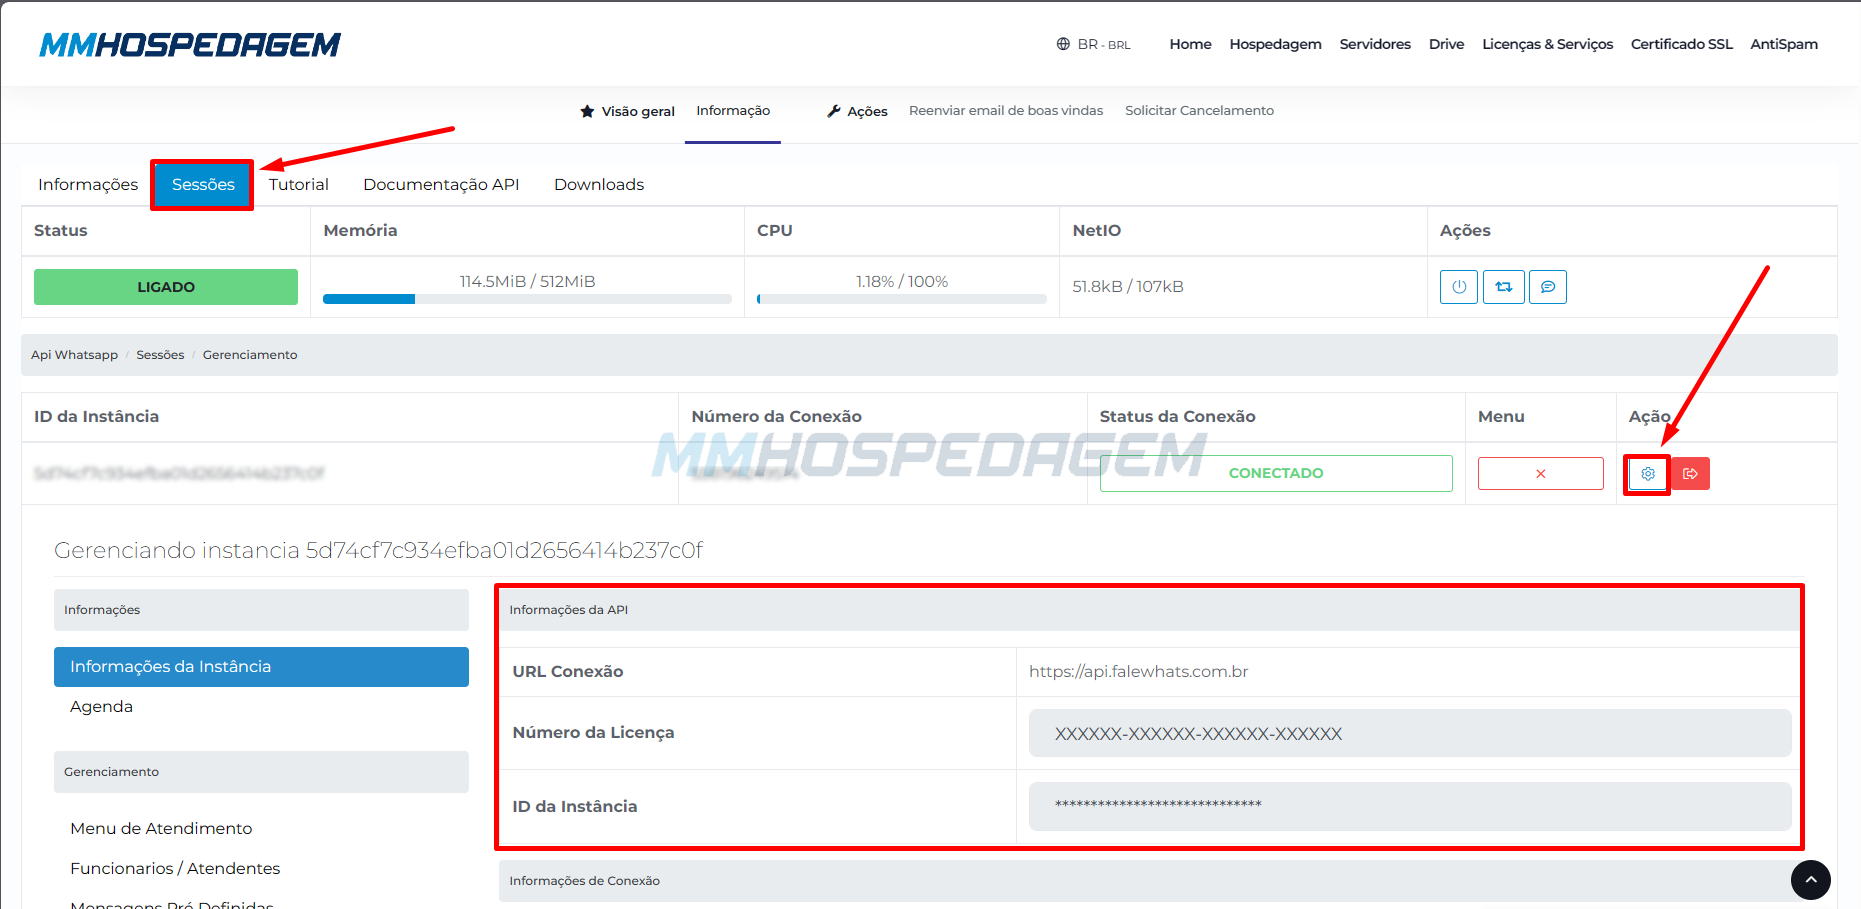Screen dimensions: 1861x909
Task: Click the chat bubble icon in Ações
Action: tap(1548, 287)
